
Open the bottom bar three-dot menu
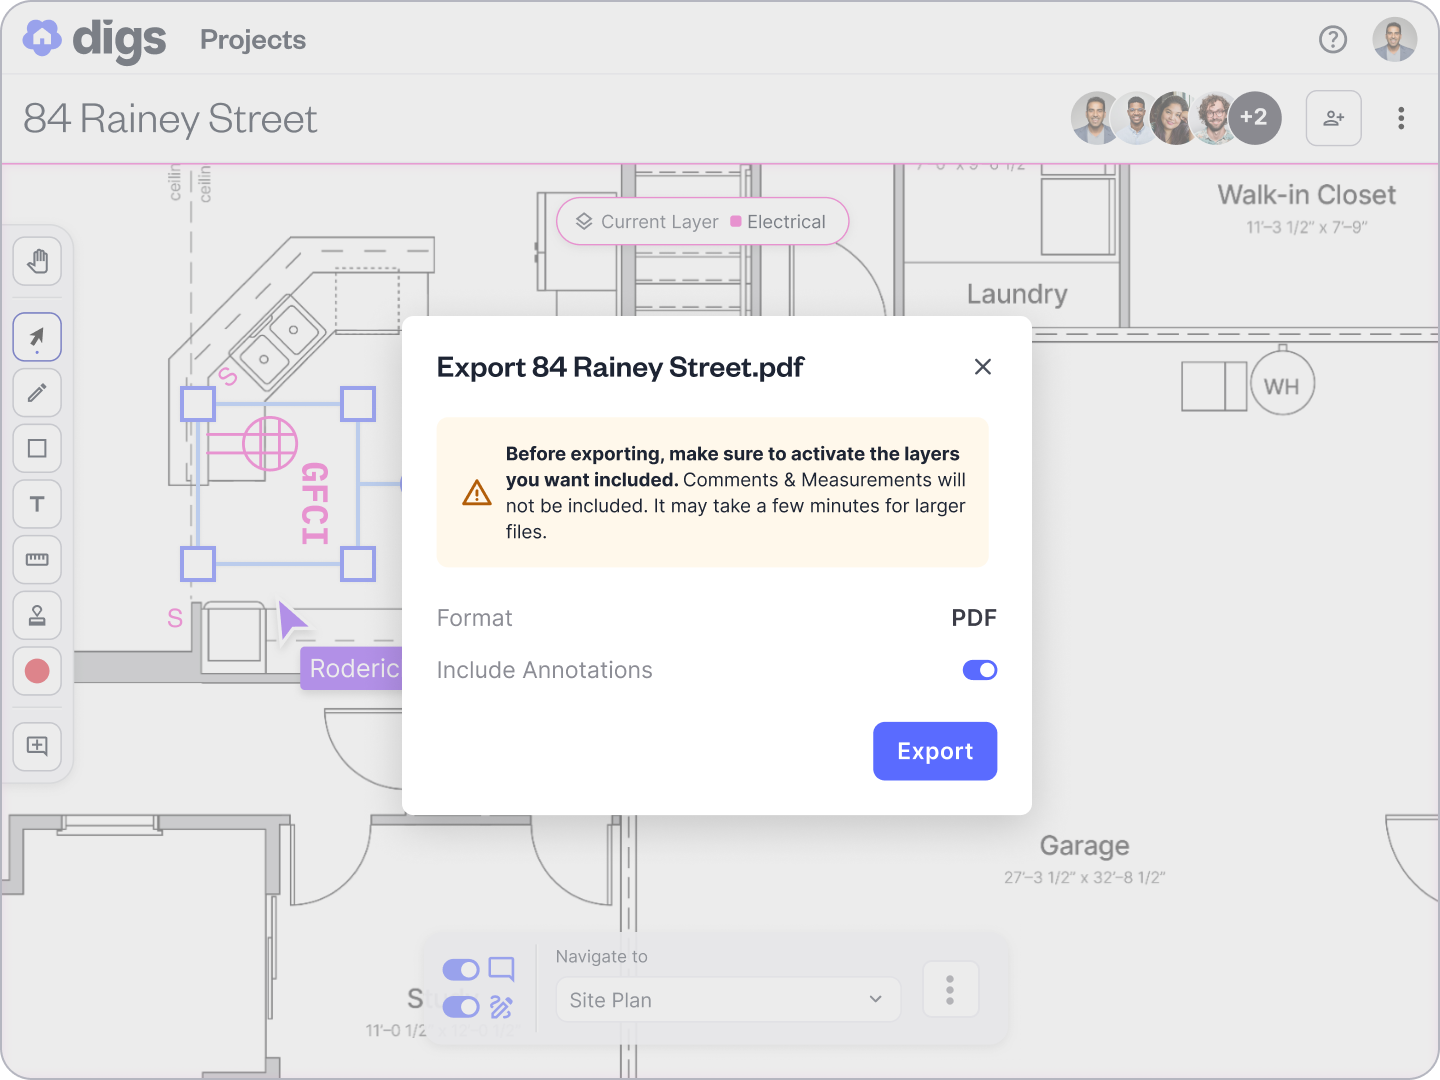point(950,990)
